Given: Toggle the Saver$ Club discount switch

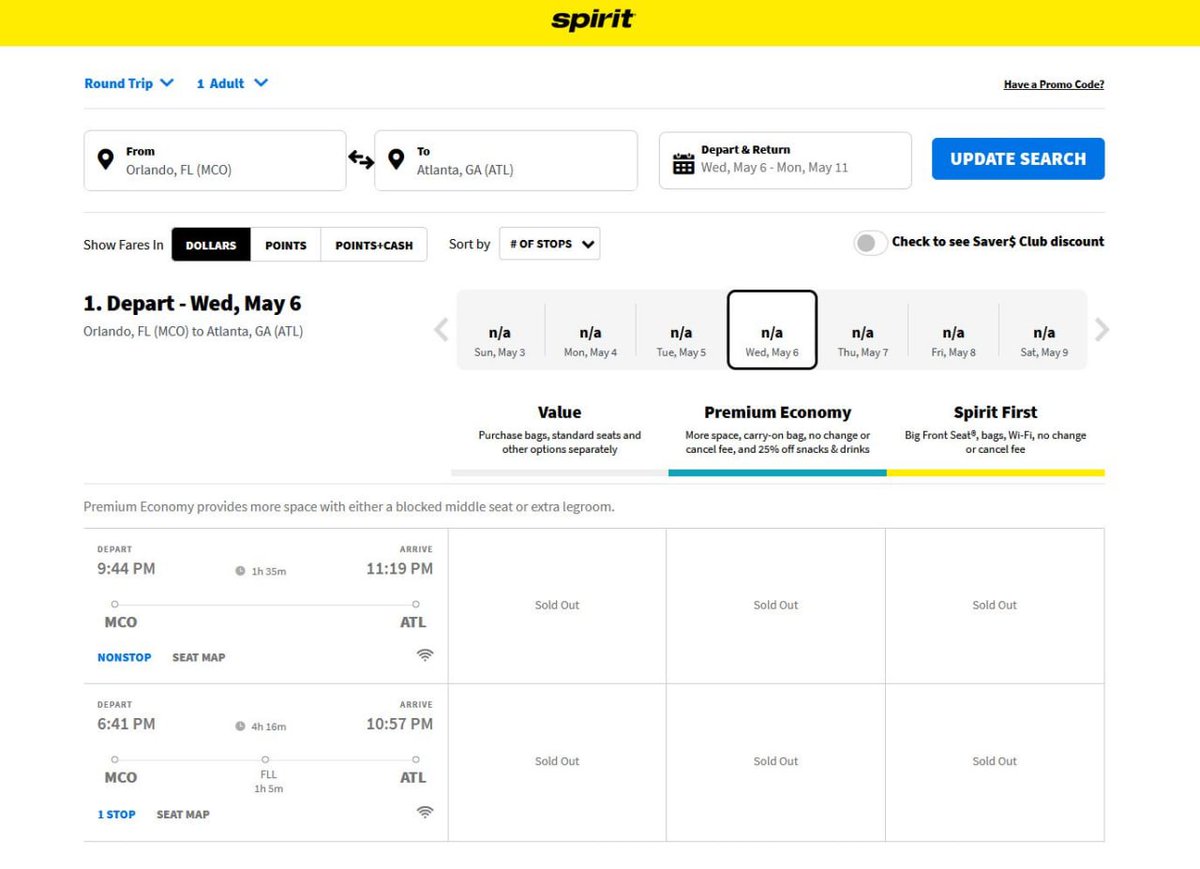Looking at the screenshot, I should pos(870,243).
